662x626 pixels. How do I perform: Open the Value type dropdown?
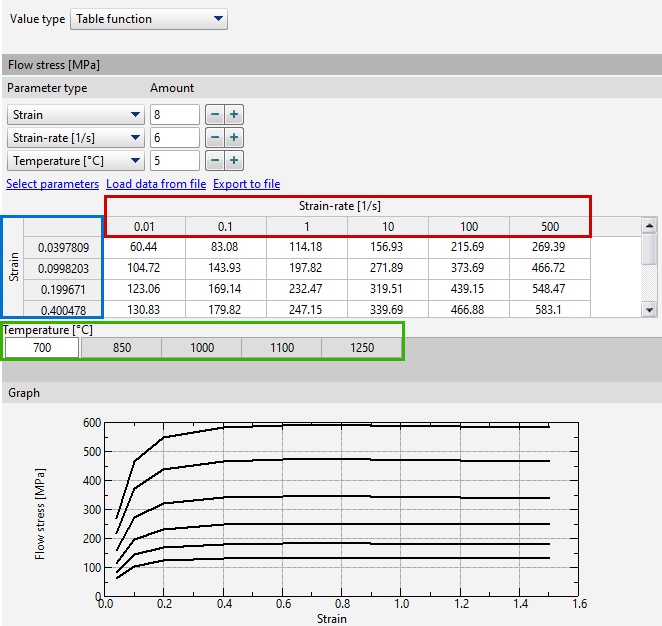click(x=149, y=19)
